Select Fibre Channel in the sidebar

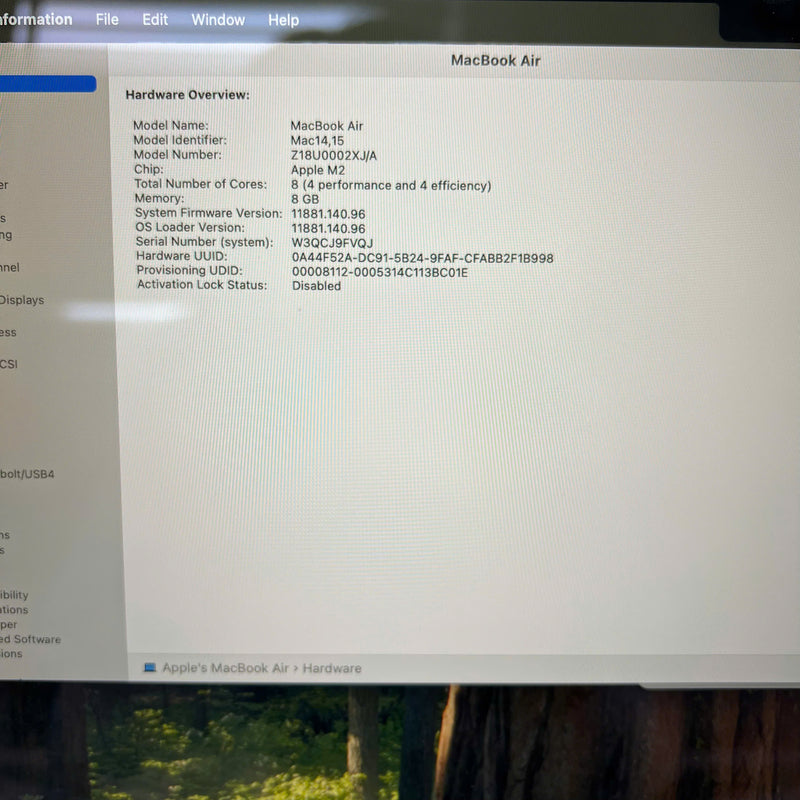(10, 268)
